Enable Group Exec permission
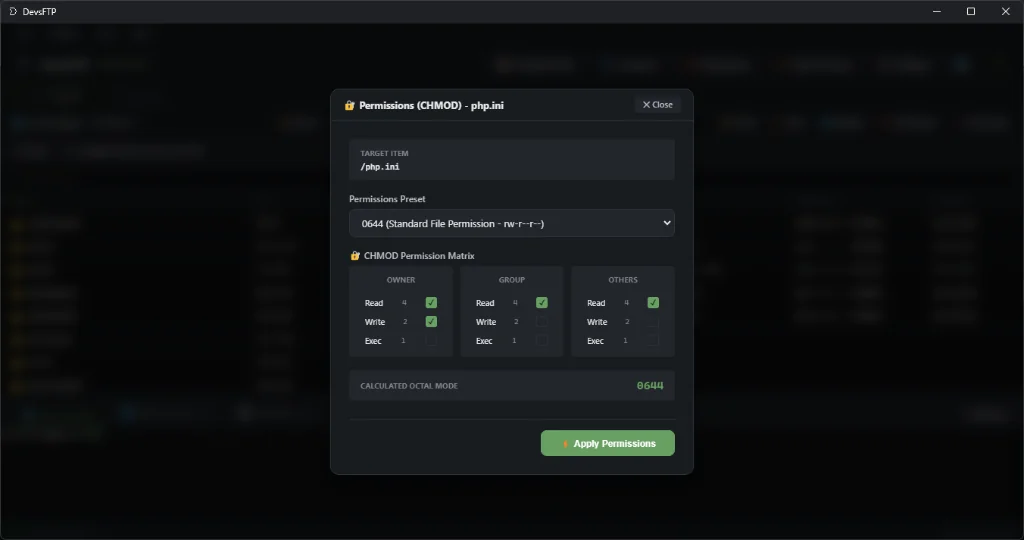The width and height of the screenshot is (1024, 540). (x=541, y=340)
